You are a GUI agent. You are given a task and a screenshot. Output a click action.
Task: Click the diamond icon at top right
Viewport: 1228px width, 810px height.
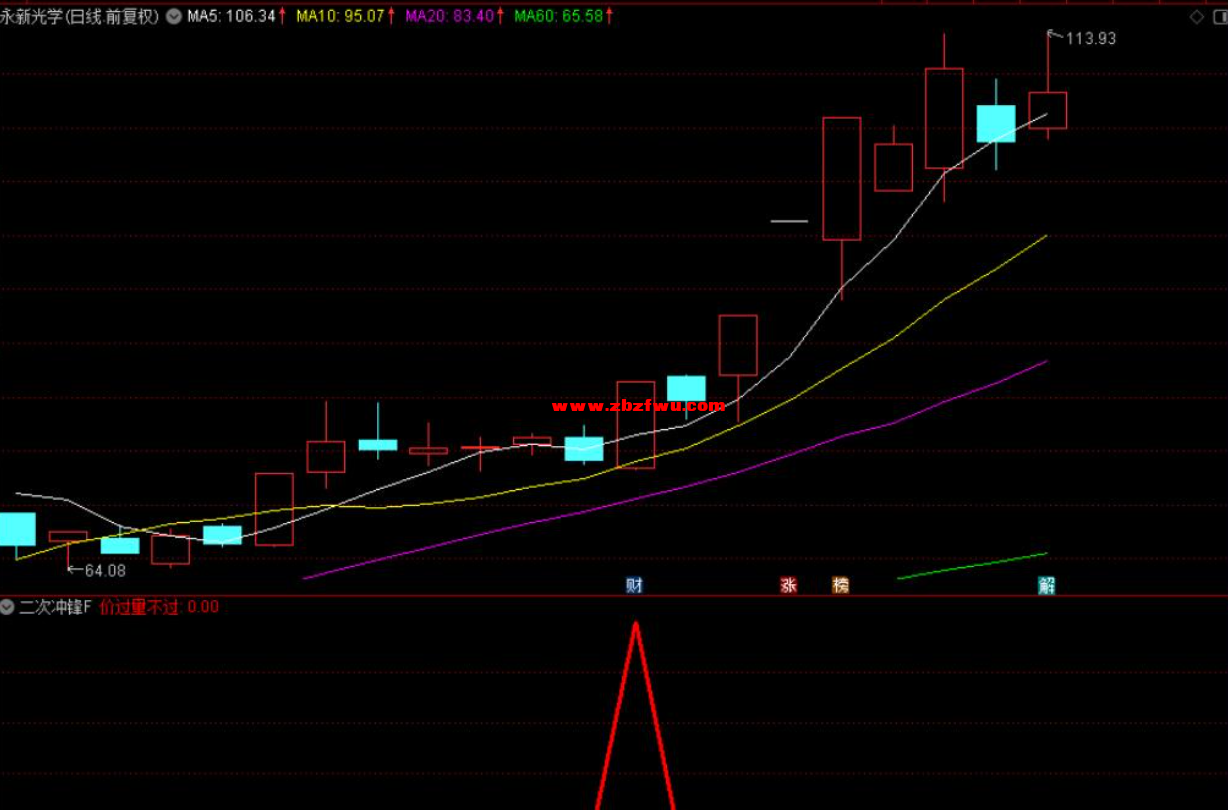coord(1197,17)
